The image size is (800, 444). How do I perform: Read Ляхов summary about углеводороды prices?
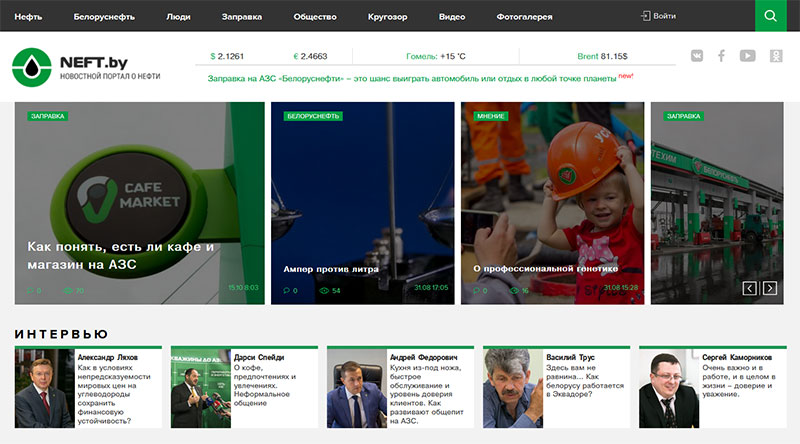114,394
